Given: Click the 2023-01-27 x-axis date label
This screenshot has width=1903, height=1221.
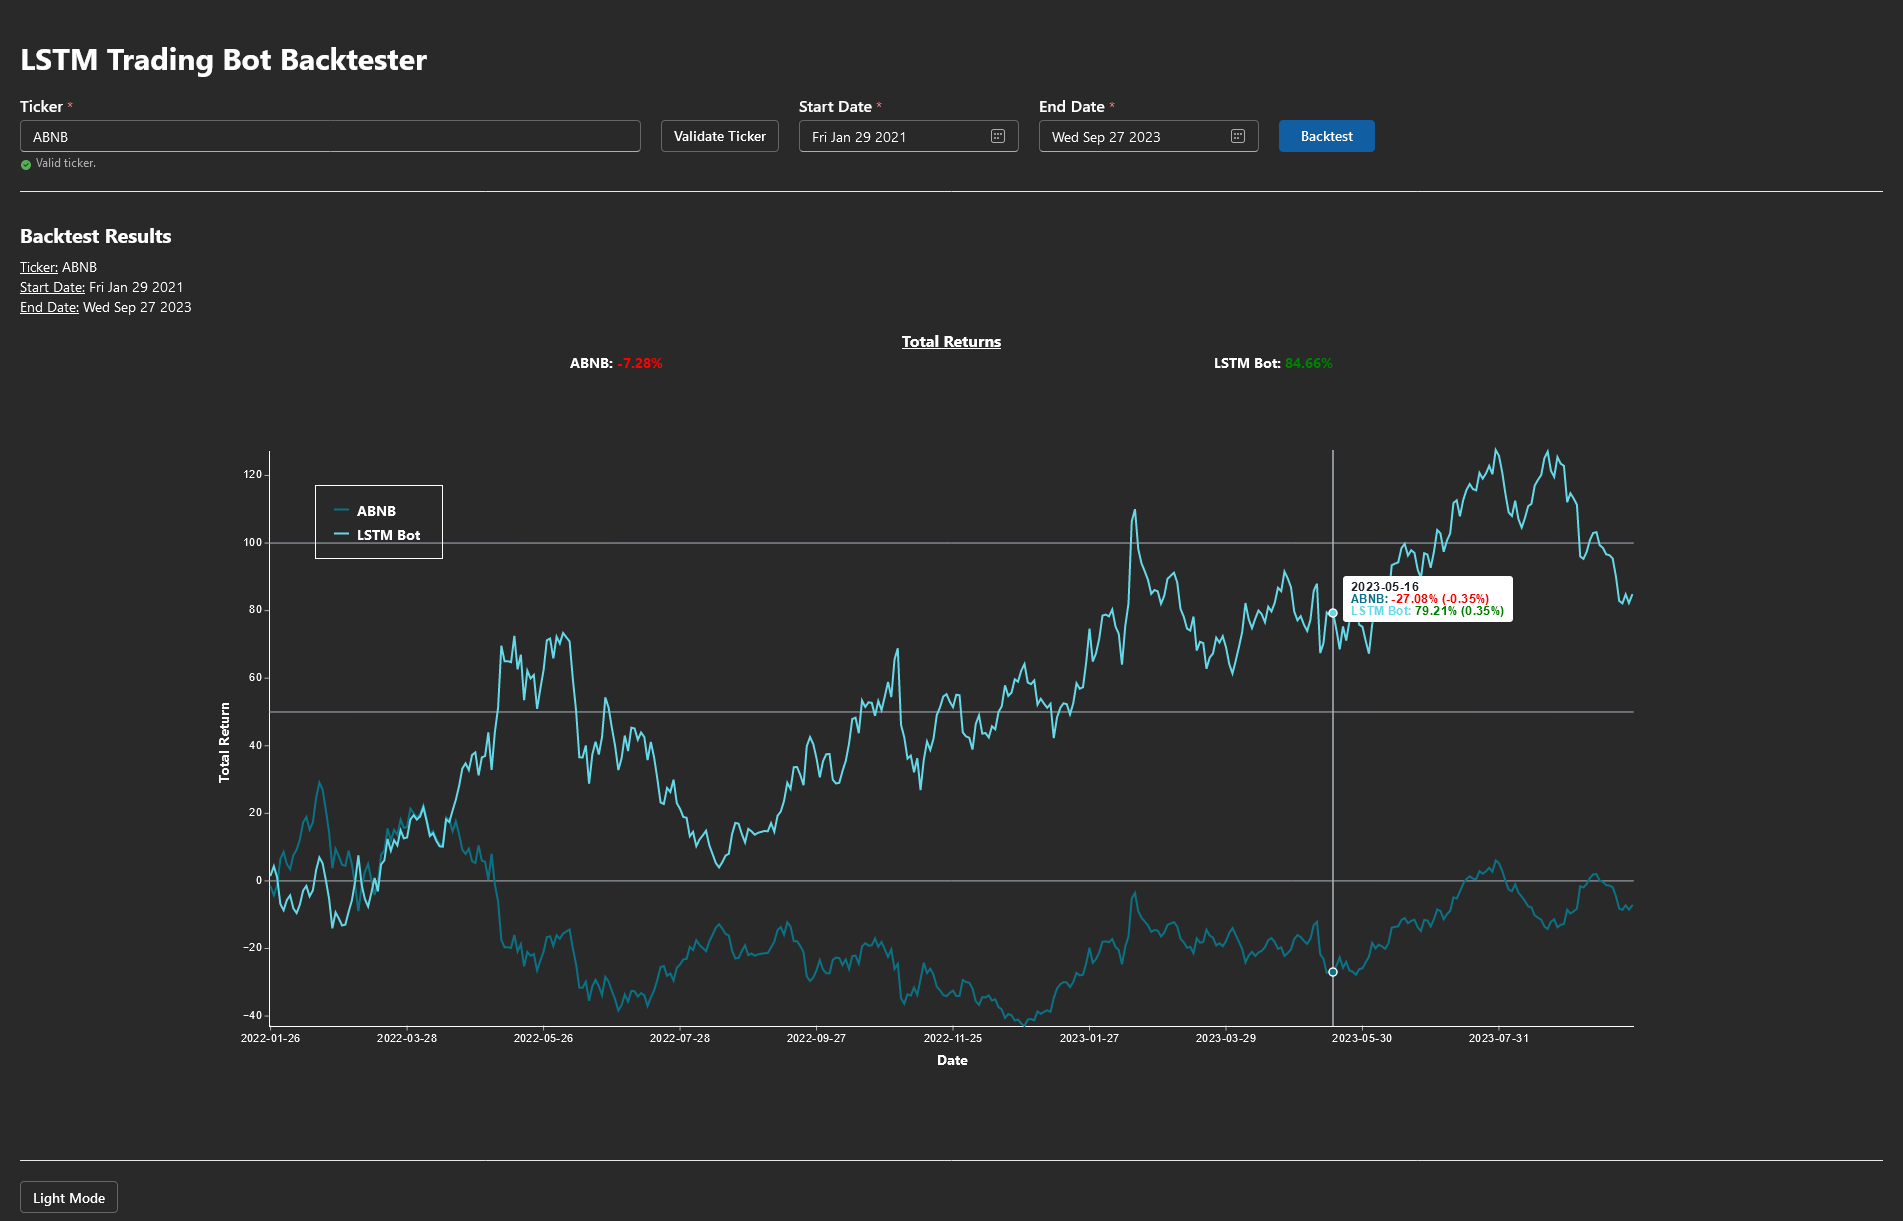Looking at the screenshot, I should (x=1089, y=1038).
